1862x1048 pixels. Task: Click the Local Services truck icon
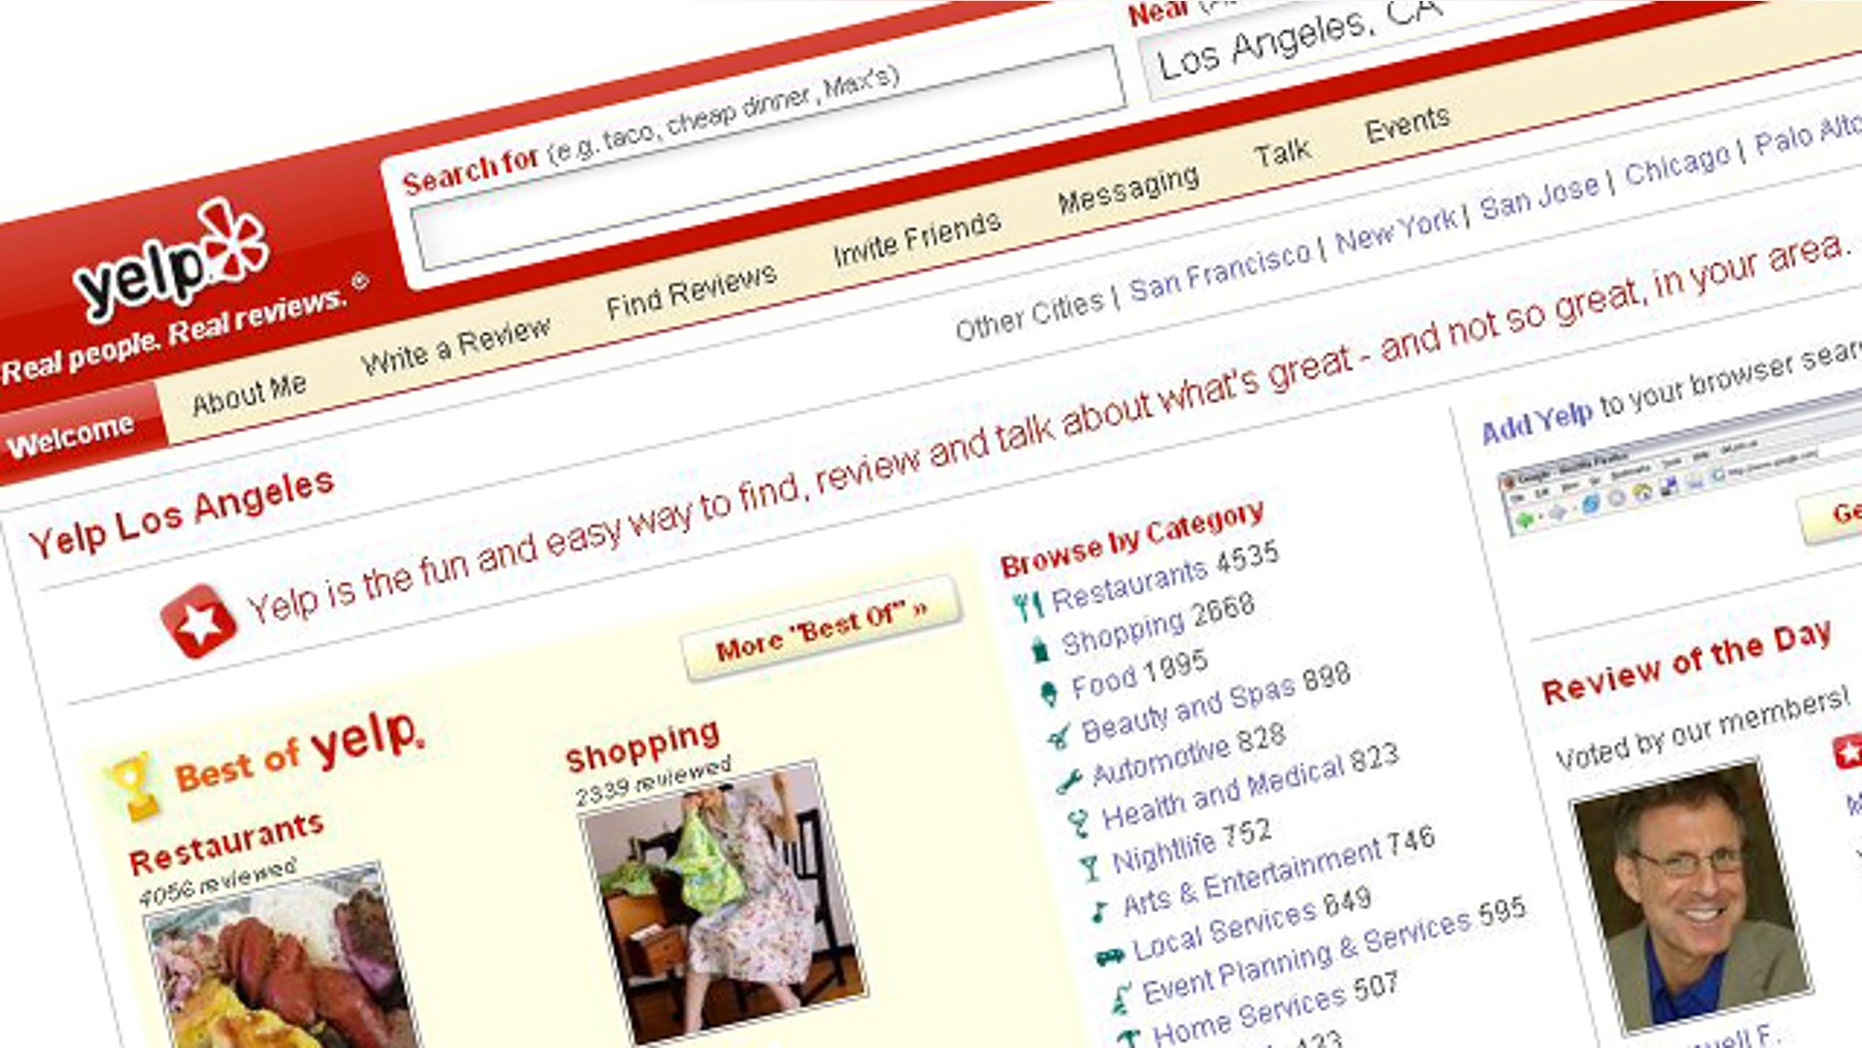coord(1109,956)
